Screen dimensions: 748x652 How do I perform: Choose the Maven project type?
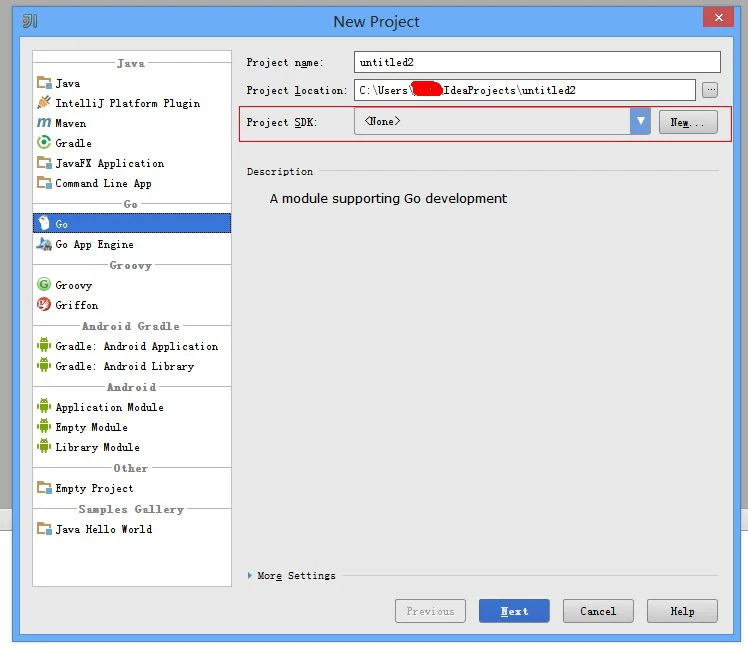71,124
